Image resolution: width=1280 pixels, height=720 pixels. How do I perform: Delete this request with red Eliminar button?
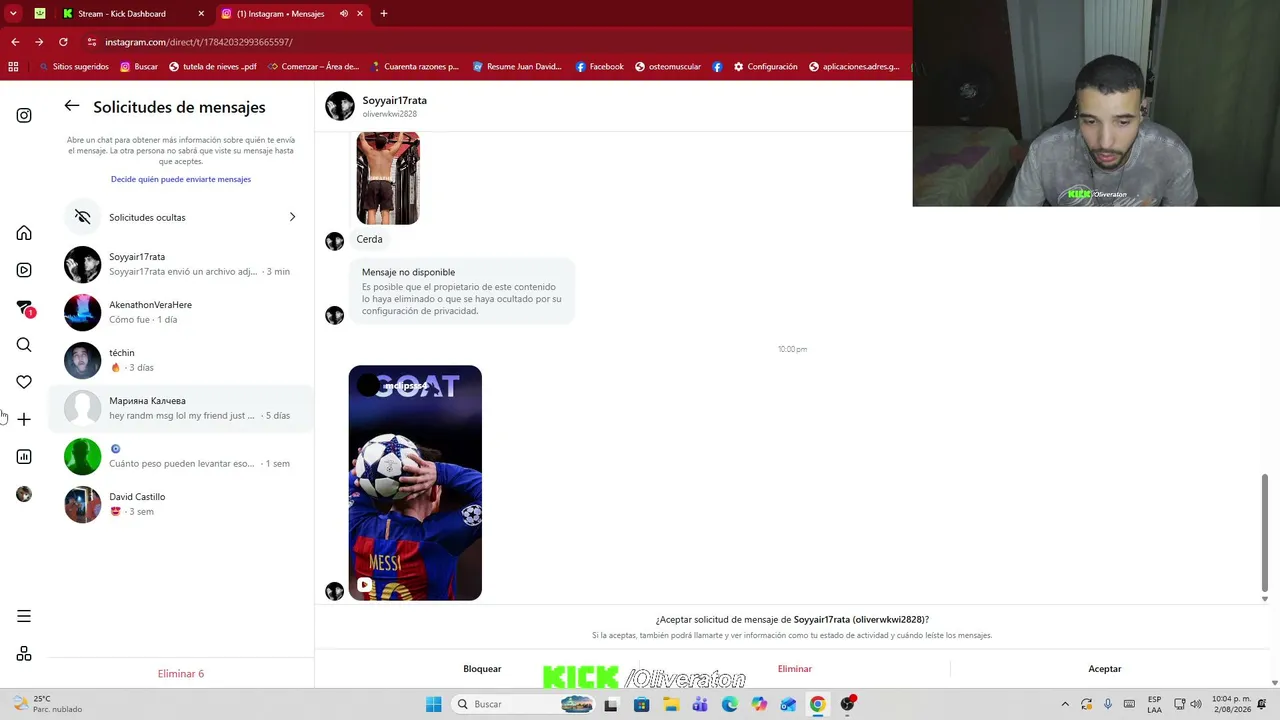[x=795, y=669]
